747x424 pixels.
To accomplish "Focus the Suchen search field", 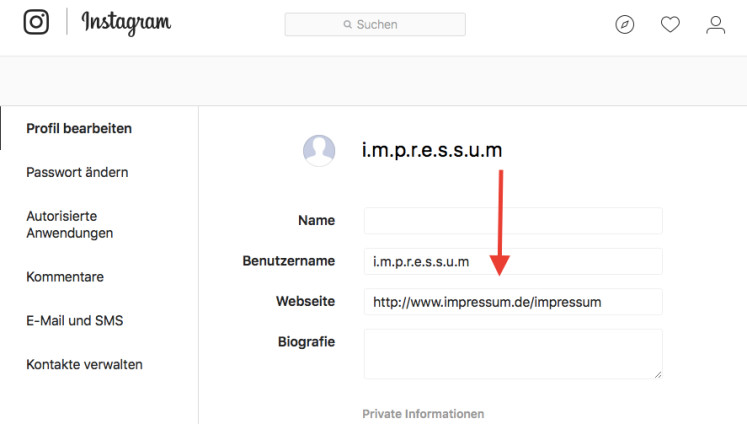I will [375, 24].
